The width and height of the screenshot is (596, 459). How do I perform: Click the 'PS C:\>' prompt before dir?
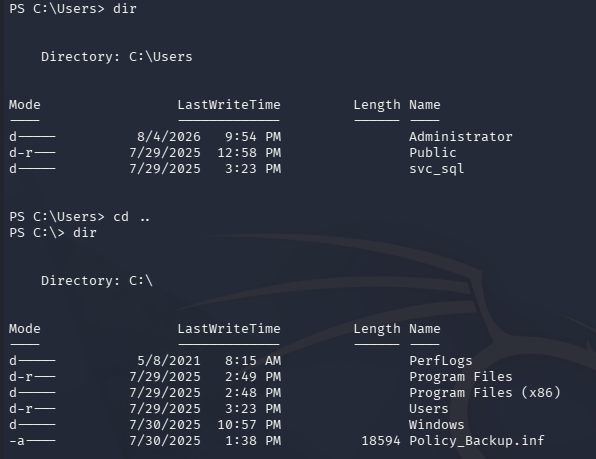(x=37, y=233)
